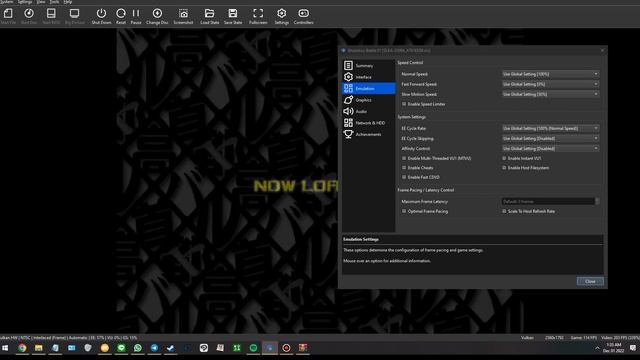
Task: Open the Network & HDD page
Action: 369,122
